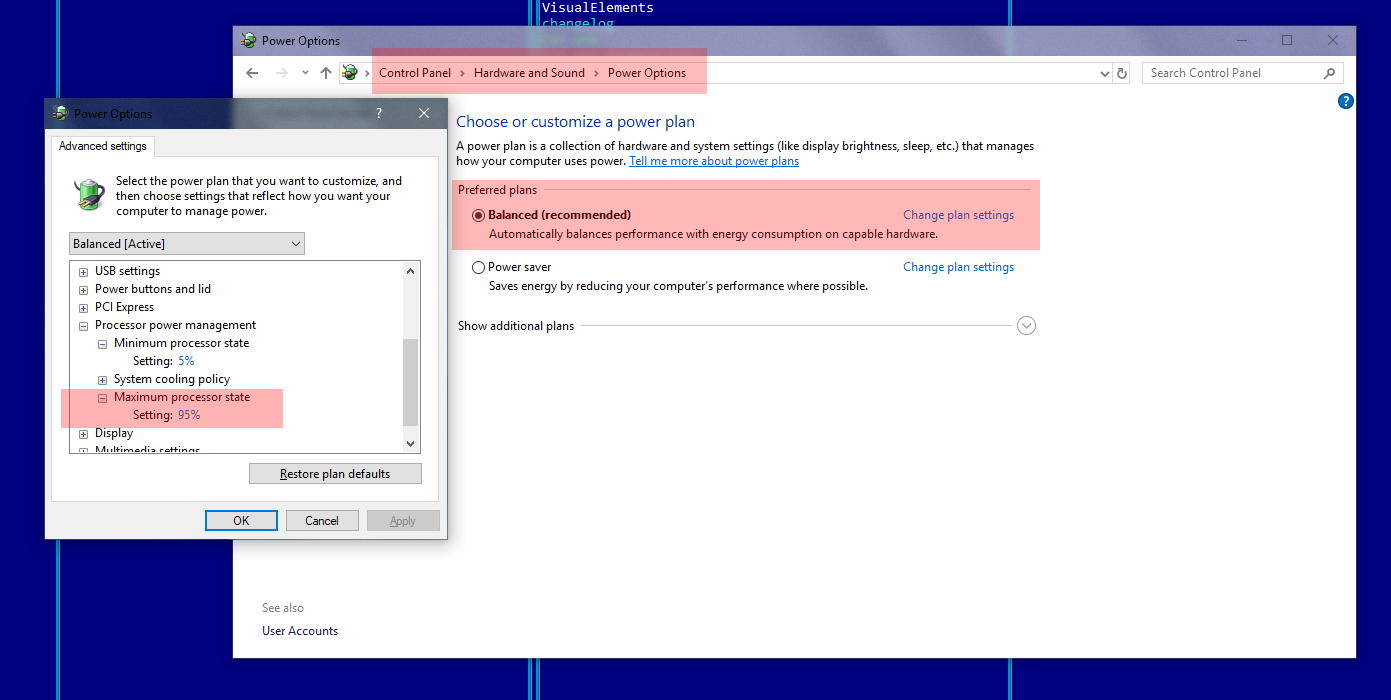
Task: Click Control Panel in the breadcrumb
Action: (x=415, y=73)
